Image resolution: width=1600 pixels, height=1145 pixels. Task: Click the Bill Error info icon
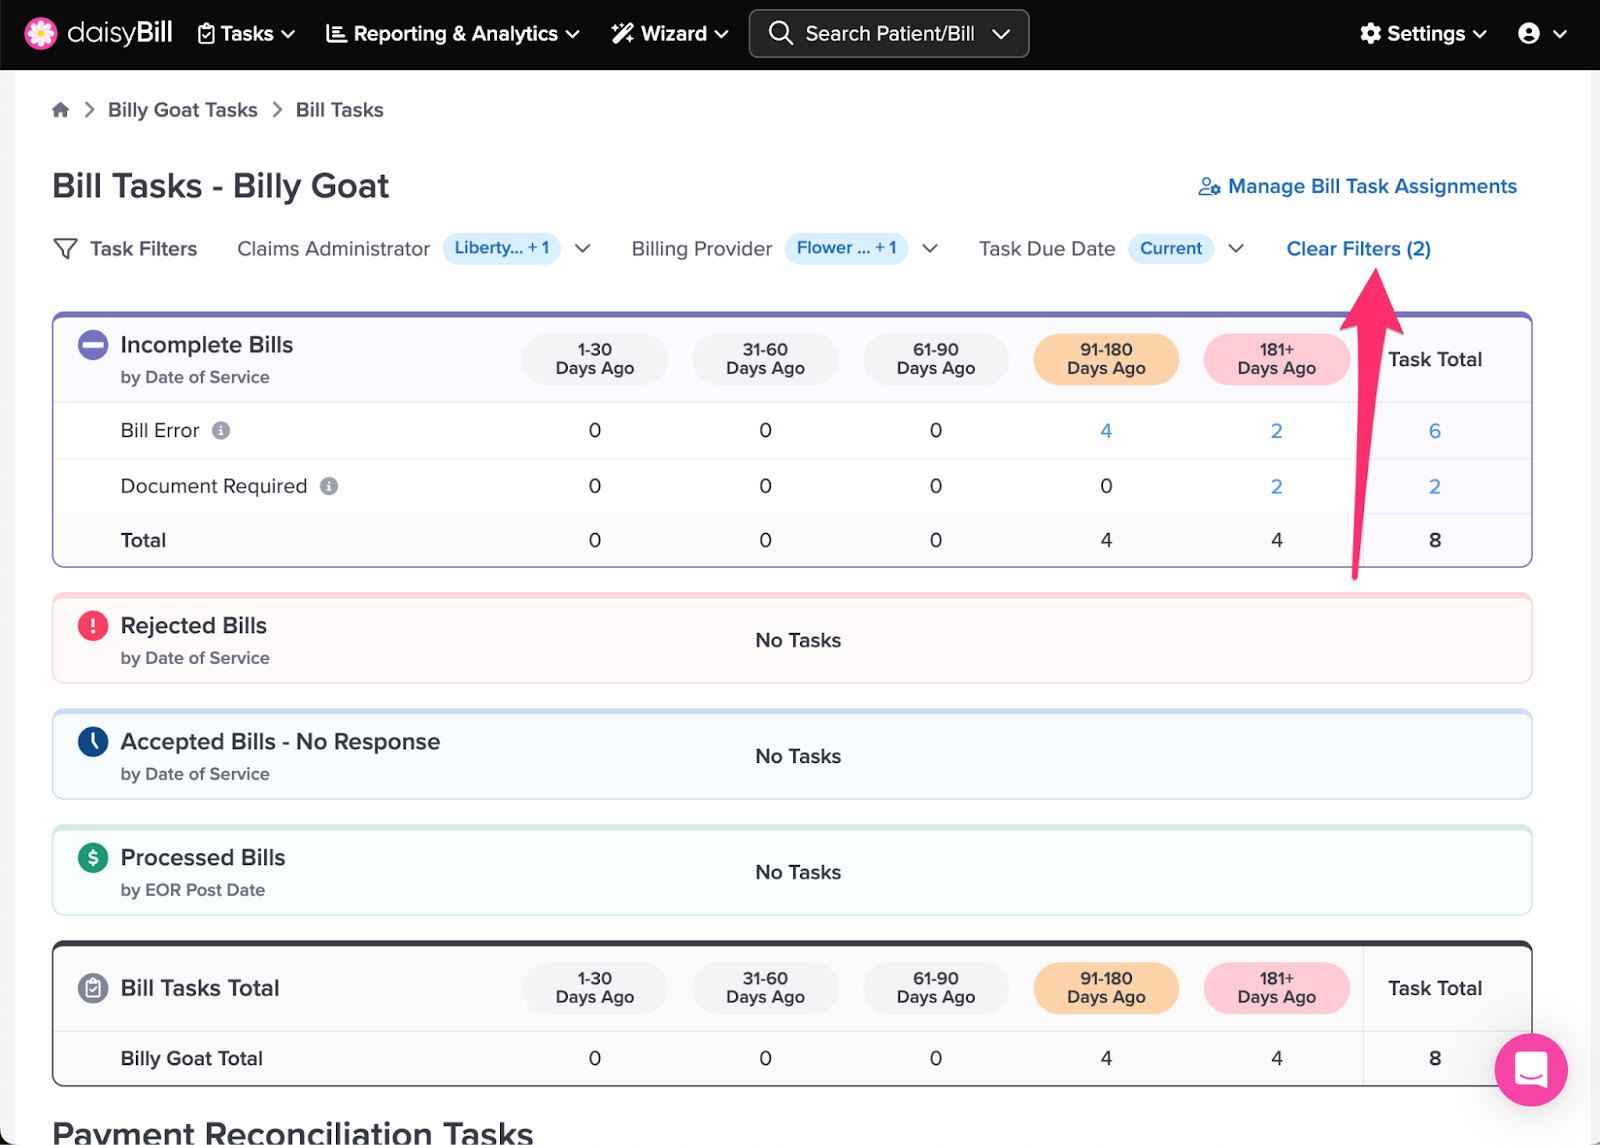tap(221, 430)
